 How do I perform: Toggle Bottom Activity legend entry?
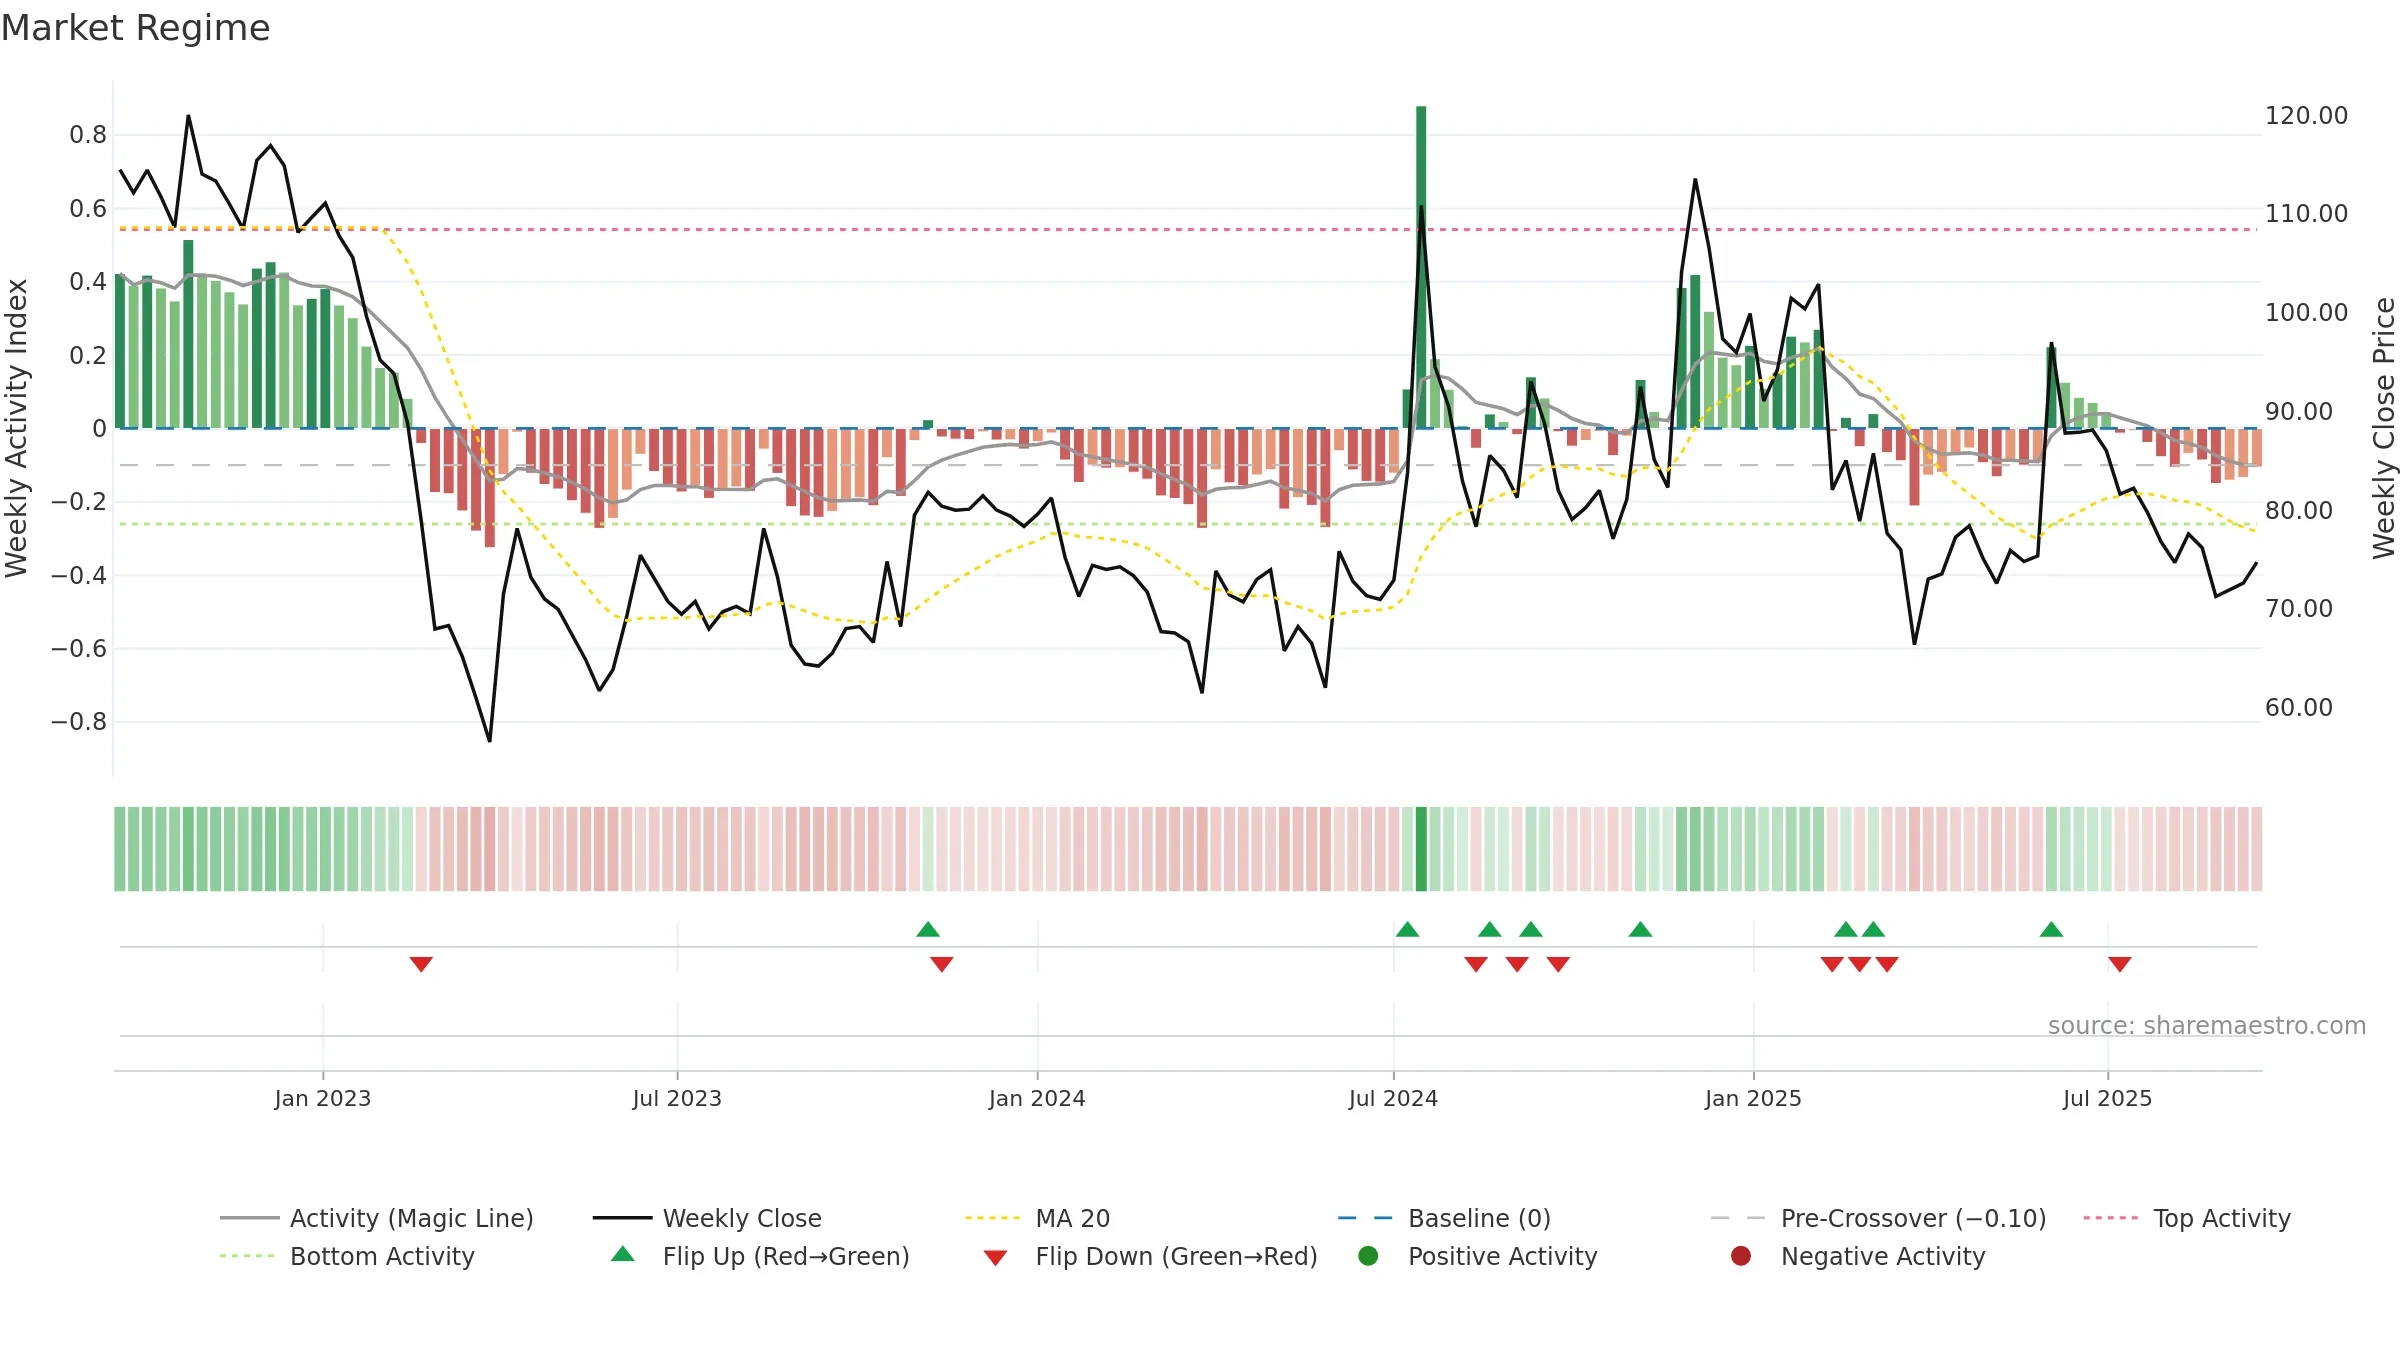click(x=347, y=1256)
